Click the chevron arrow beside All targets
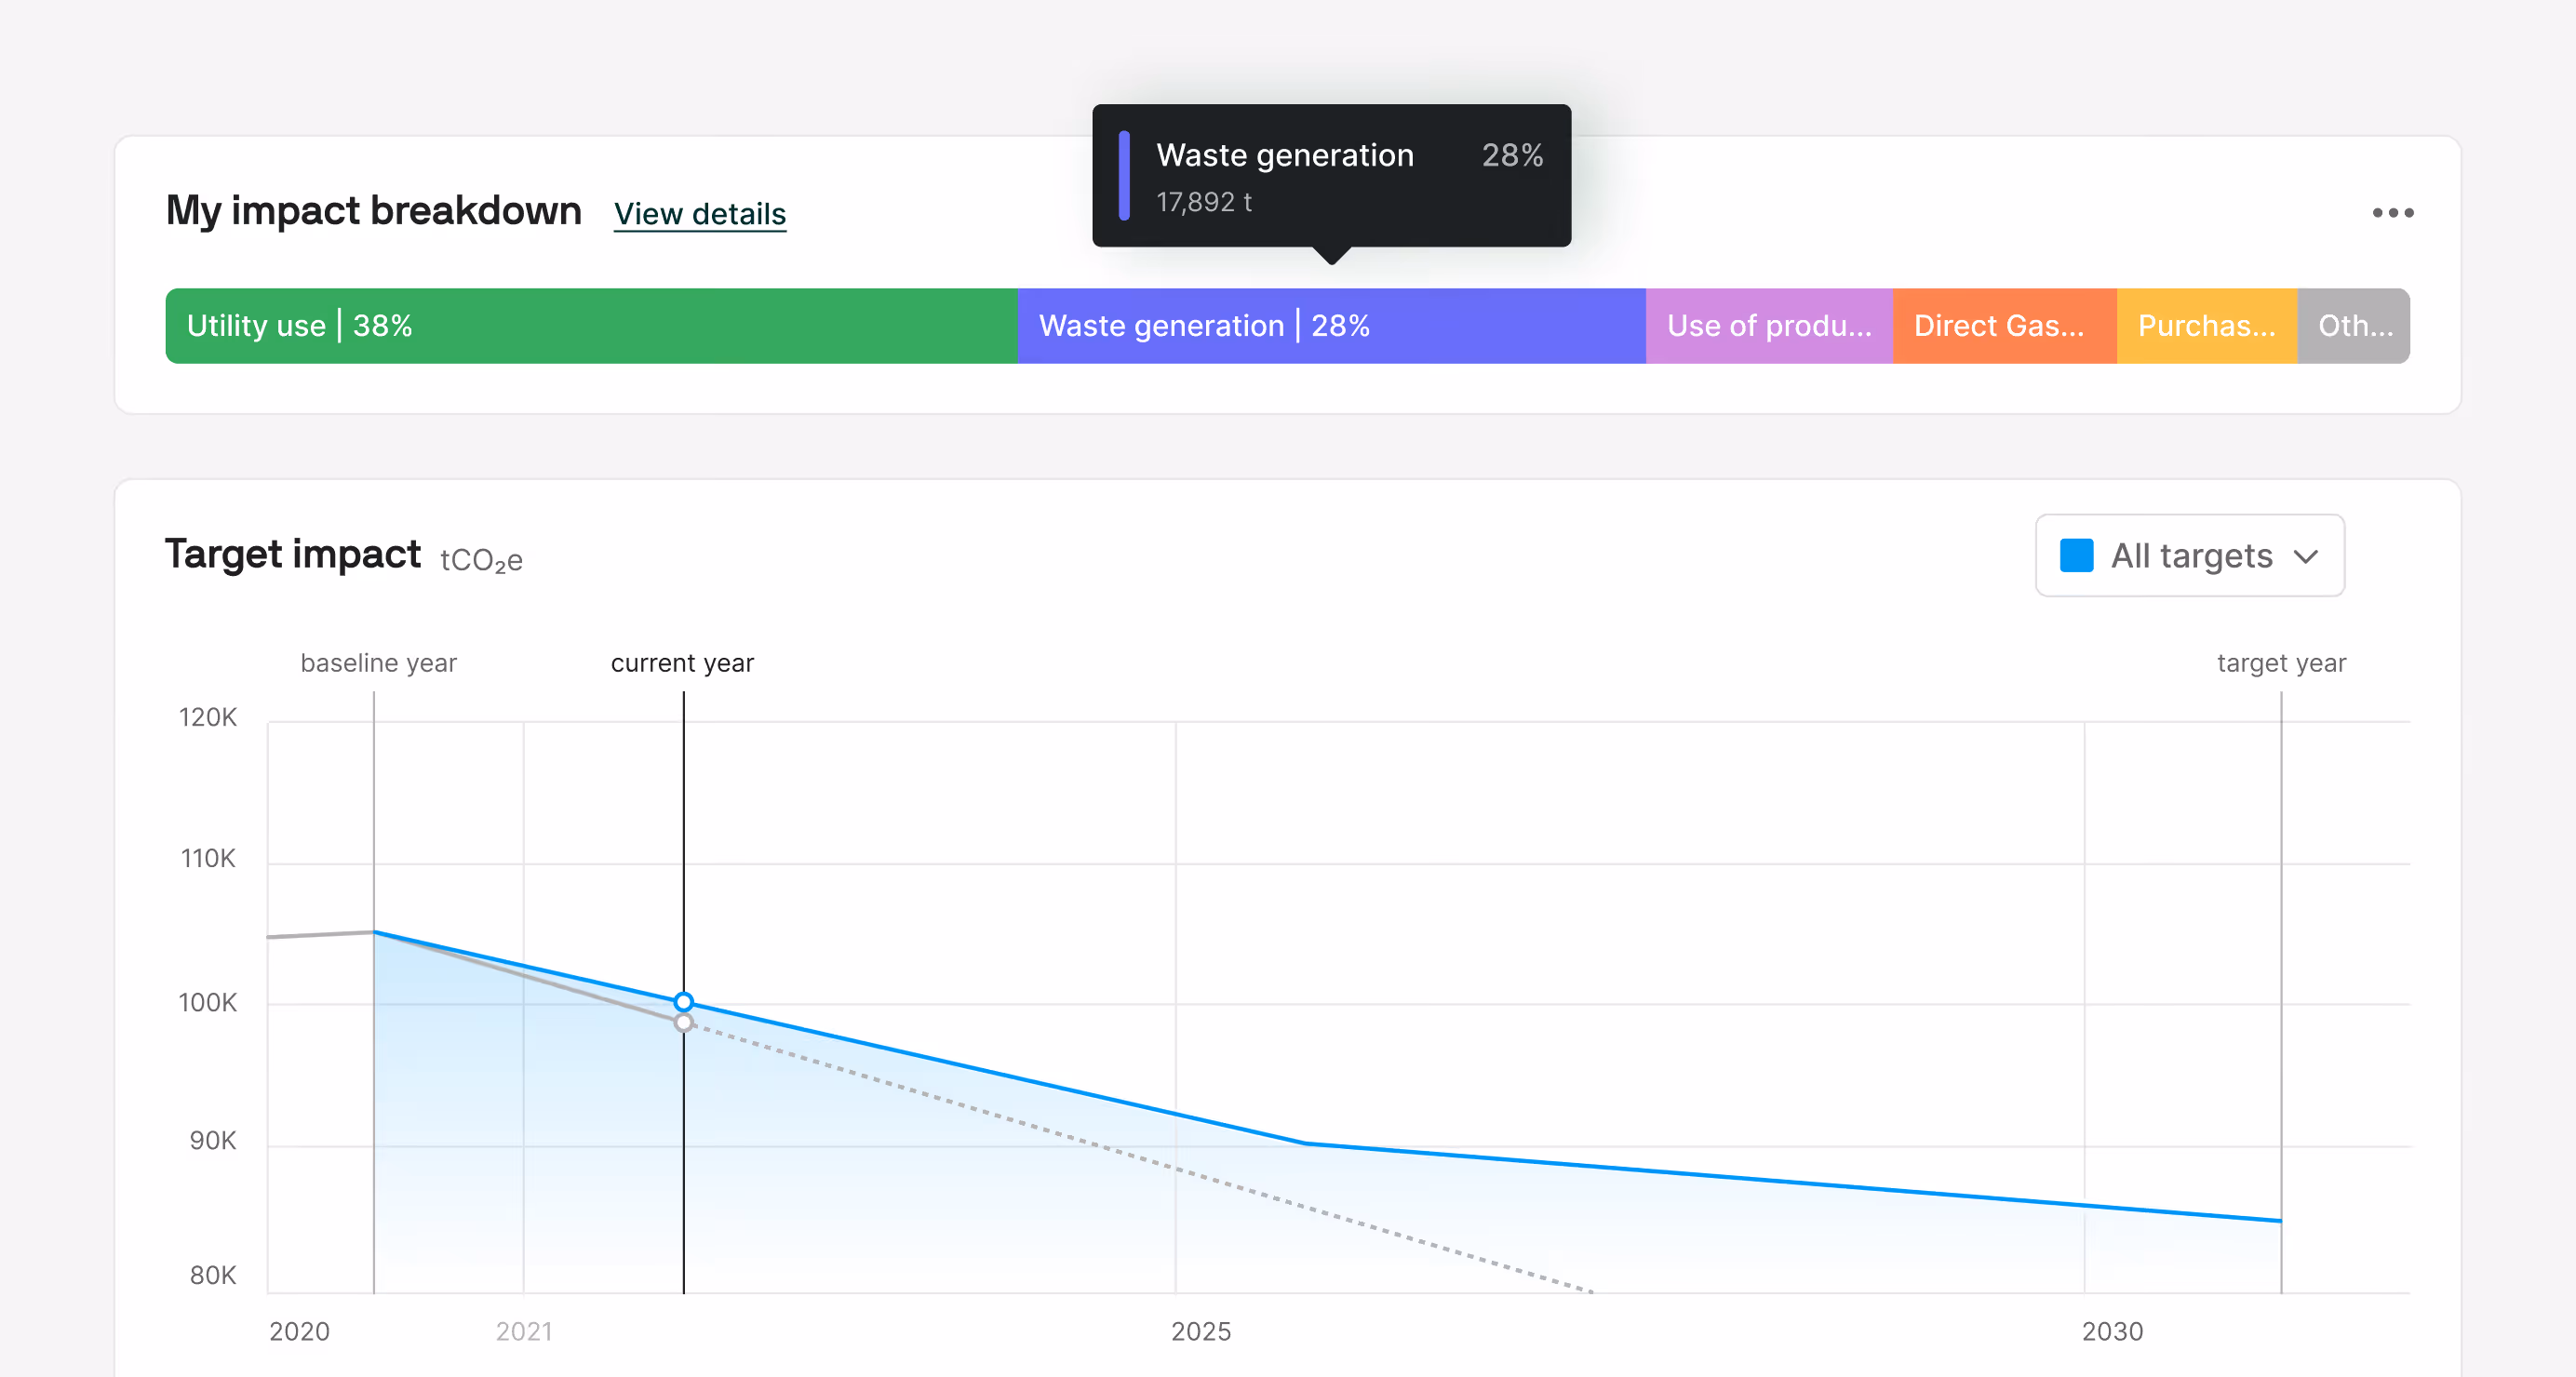The width and height of the screenshot is (2576, 1377). [x=2305, y=557]
